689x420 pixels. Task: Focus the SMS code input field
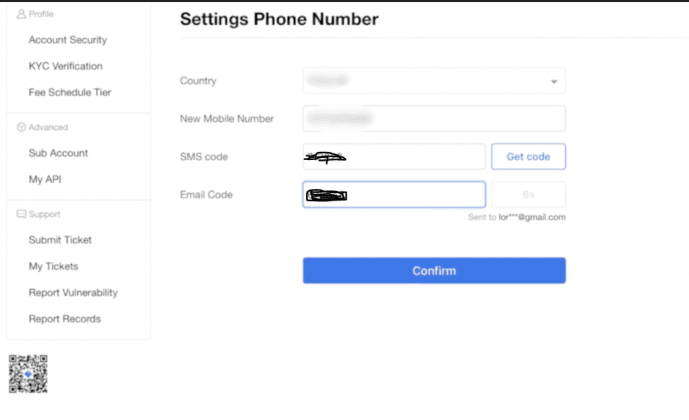[x=394, y=156]
